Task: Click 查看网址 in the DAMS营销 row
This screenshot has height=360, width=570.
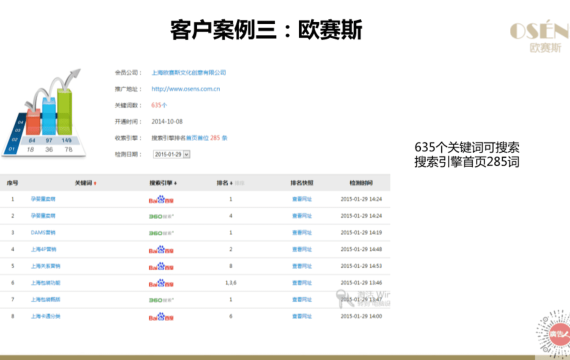Action: coord(302,232)
